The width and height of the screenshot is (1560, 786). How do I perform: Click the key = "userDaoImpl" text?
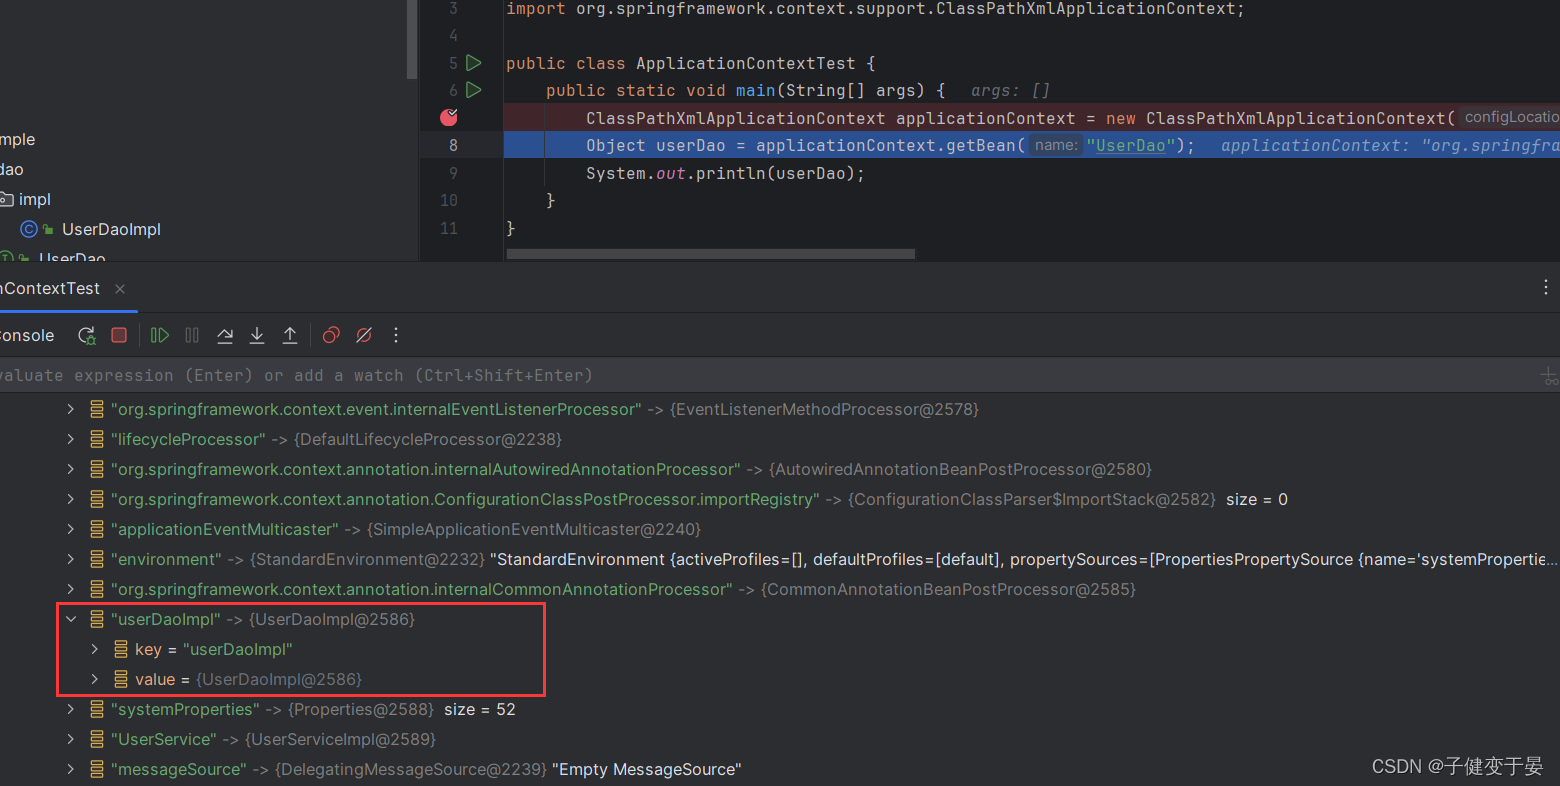click(x=214, y=649)
